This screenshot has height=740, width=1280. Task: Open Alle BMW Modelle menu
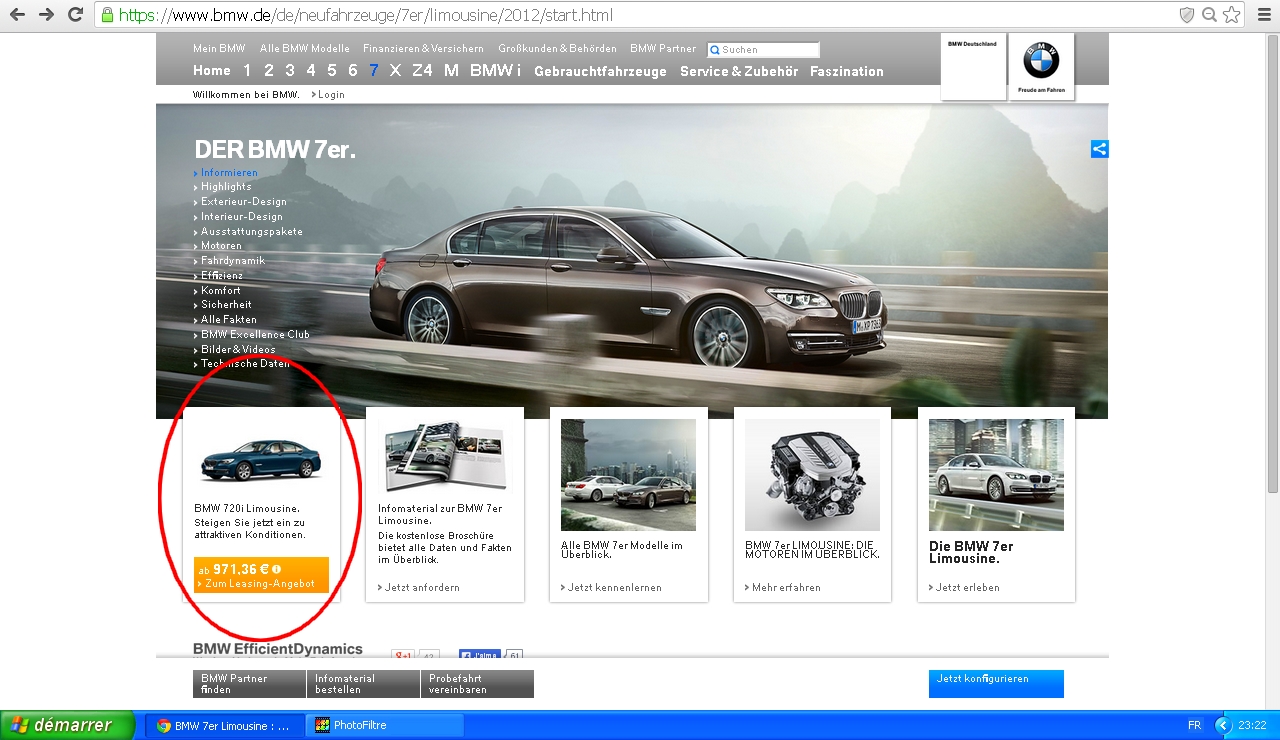pos(305,48)
